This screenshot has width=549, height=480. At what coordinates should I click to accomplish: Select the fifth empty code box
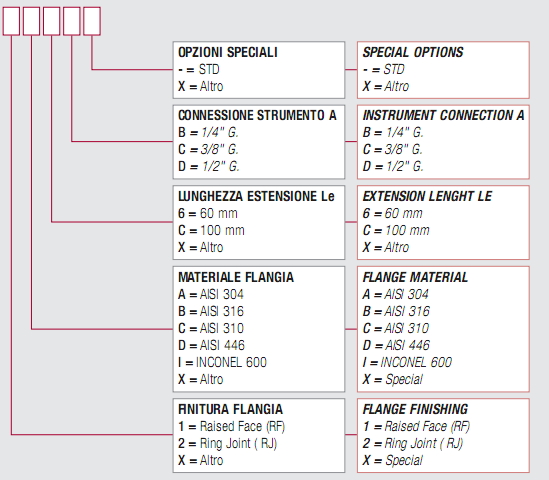(x=92, y=21)
